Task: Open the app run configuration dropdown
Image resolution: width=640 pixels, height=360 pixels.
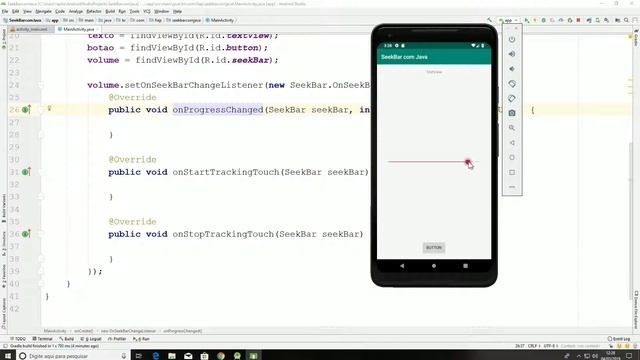Action: (x=508, y=20)
